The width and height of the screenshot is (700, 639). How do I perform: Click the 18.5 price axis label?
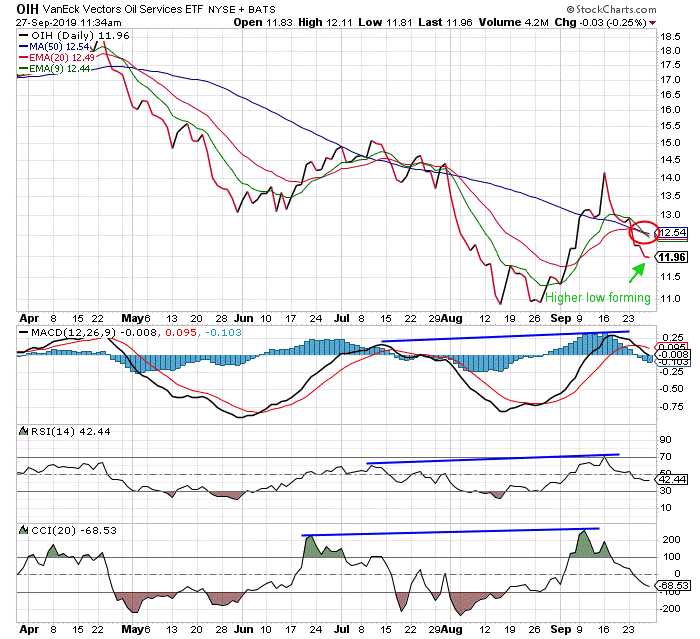coord(670,37)
